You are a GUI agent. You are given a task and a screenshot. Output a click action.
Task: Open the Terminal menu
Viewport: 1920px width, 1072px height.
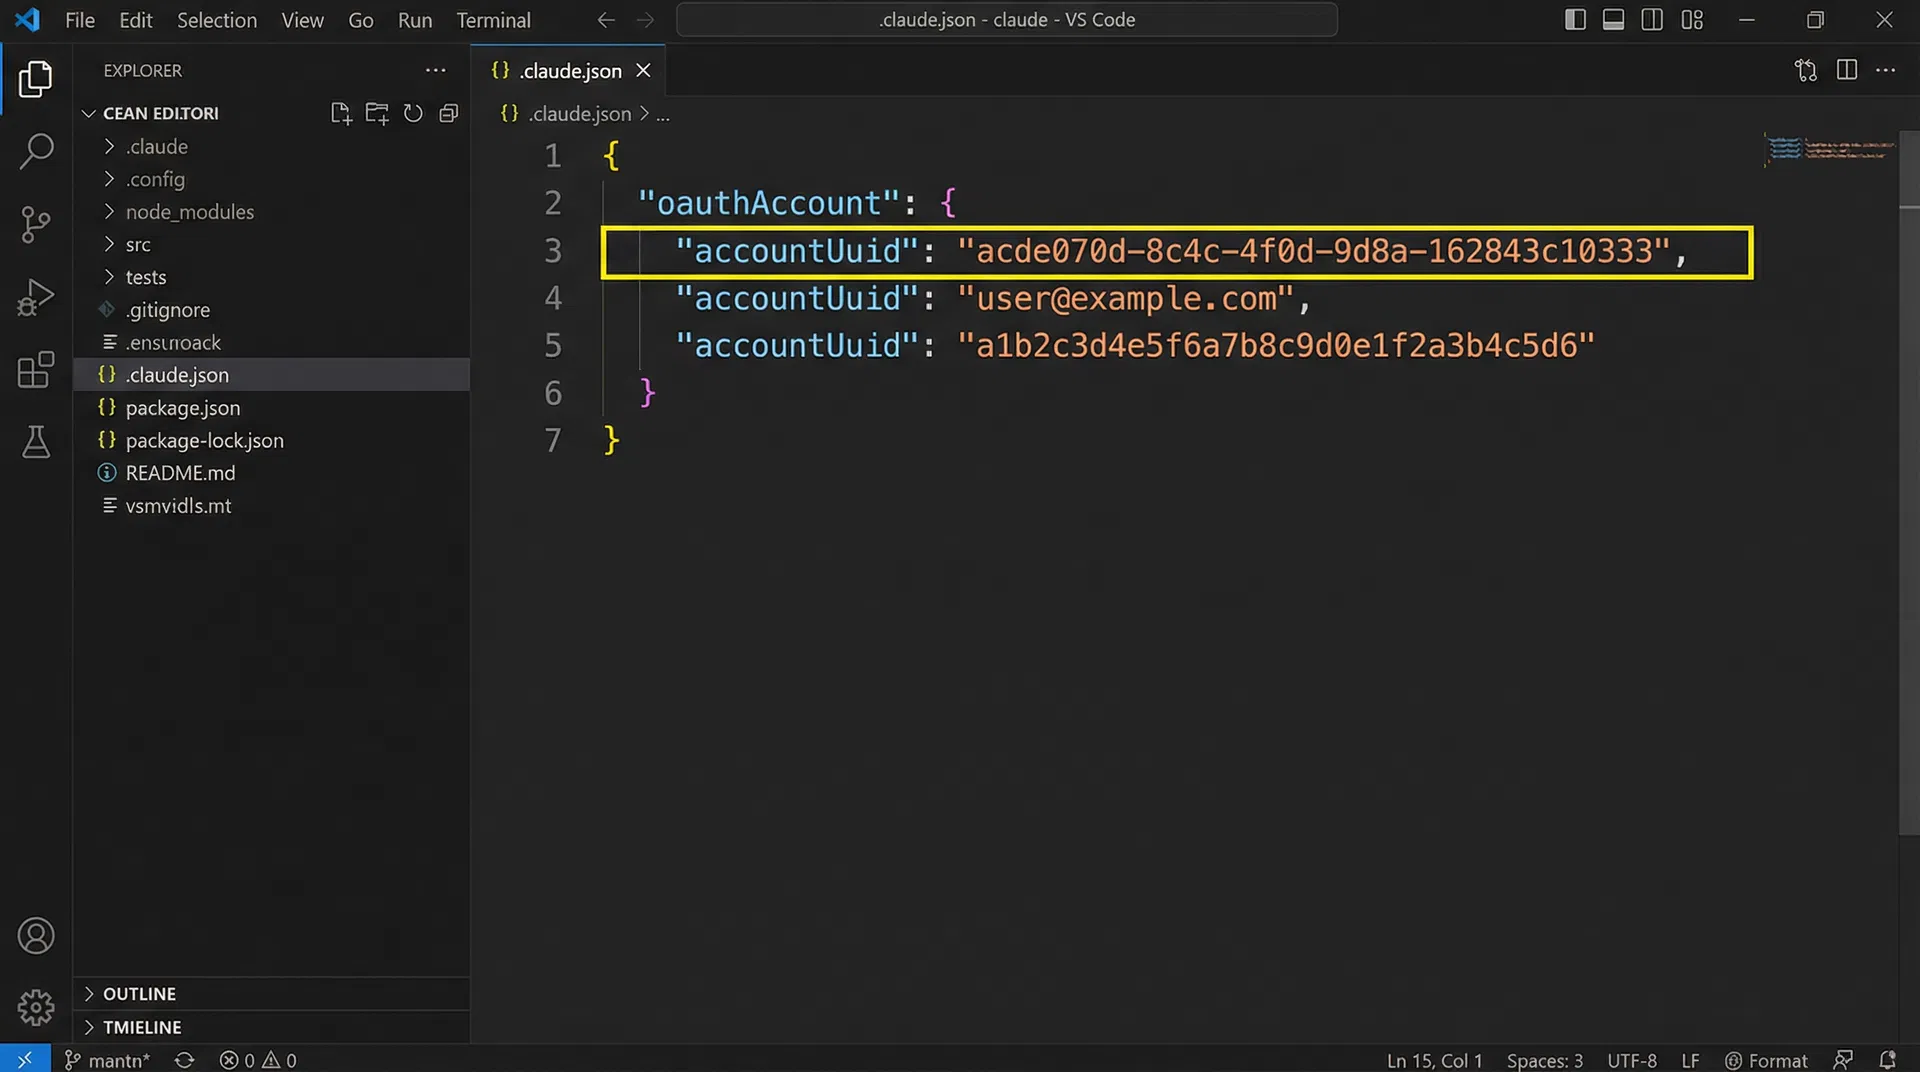494,20
